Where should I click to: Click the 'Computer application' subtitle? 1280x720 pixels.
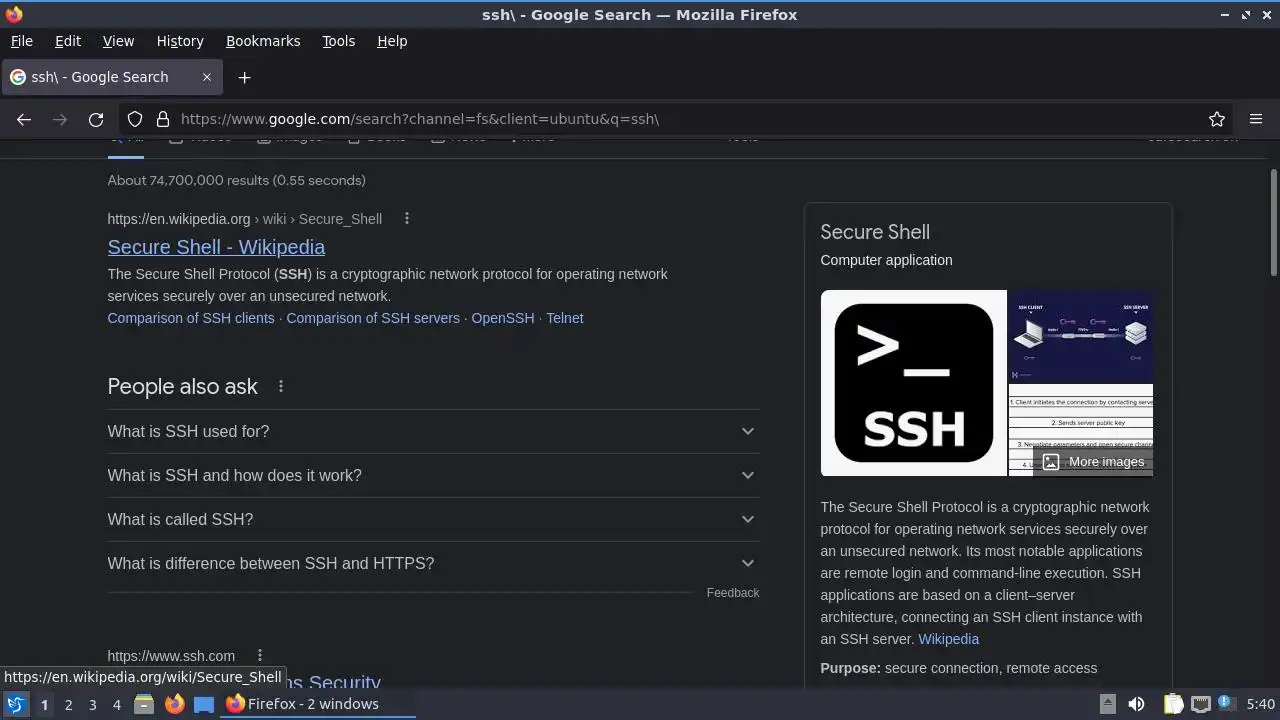886,260
